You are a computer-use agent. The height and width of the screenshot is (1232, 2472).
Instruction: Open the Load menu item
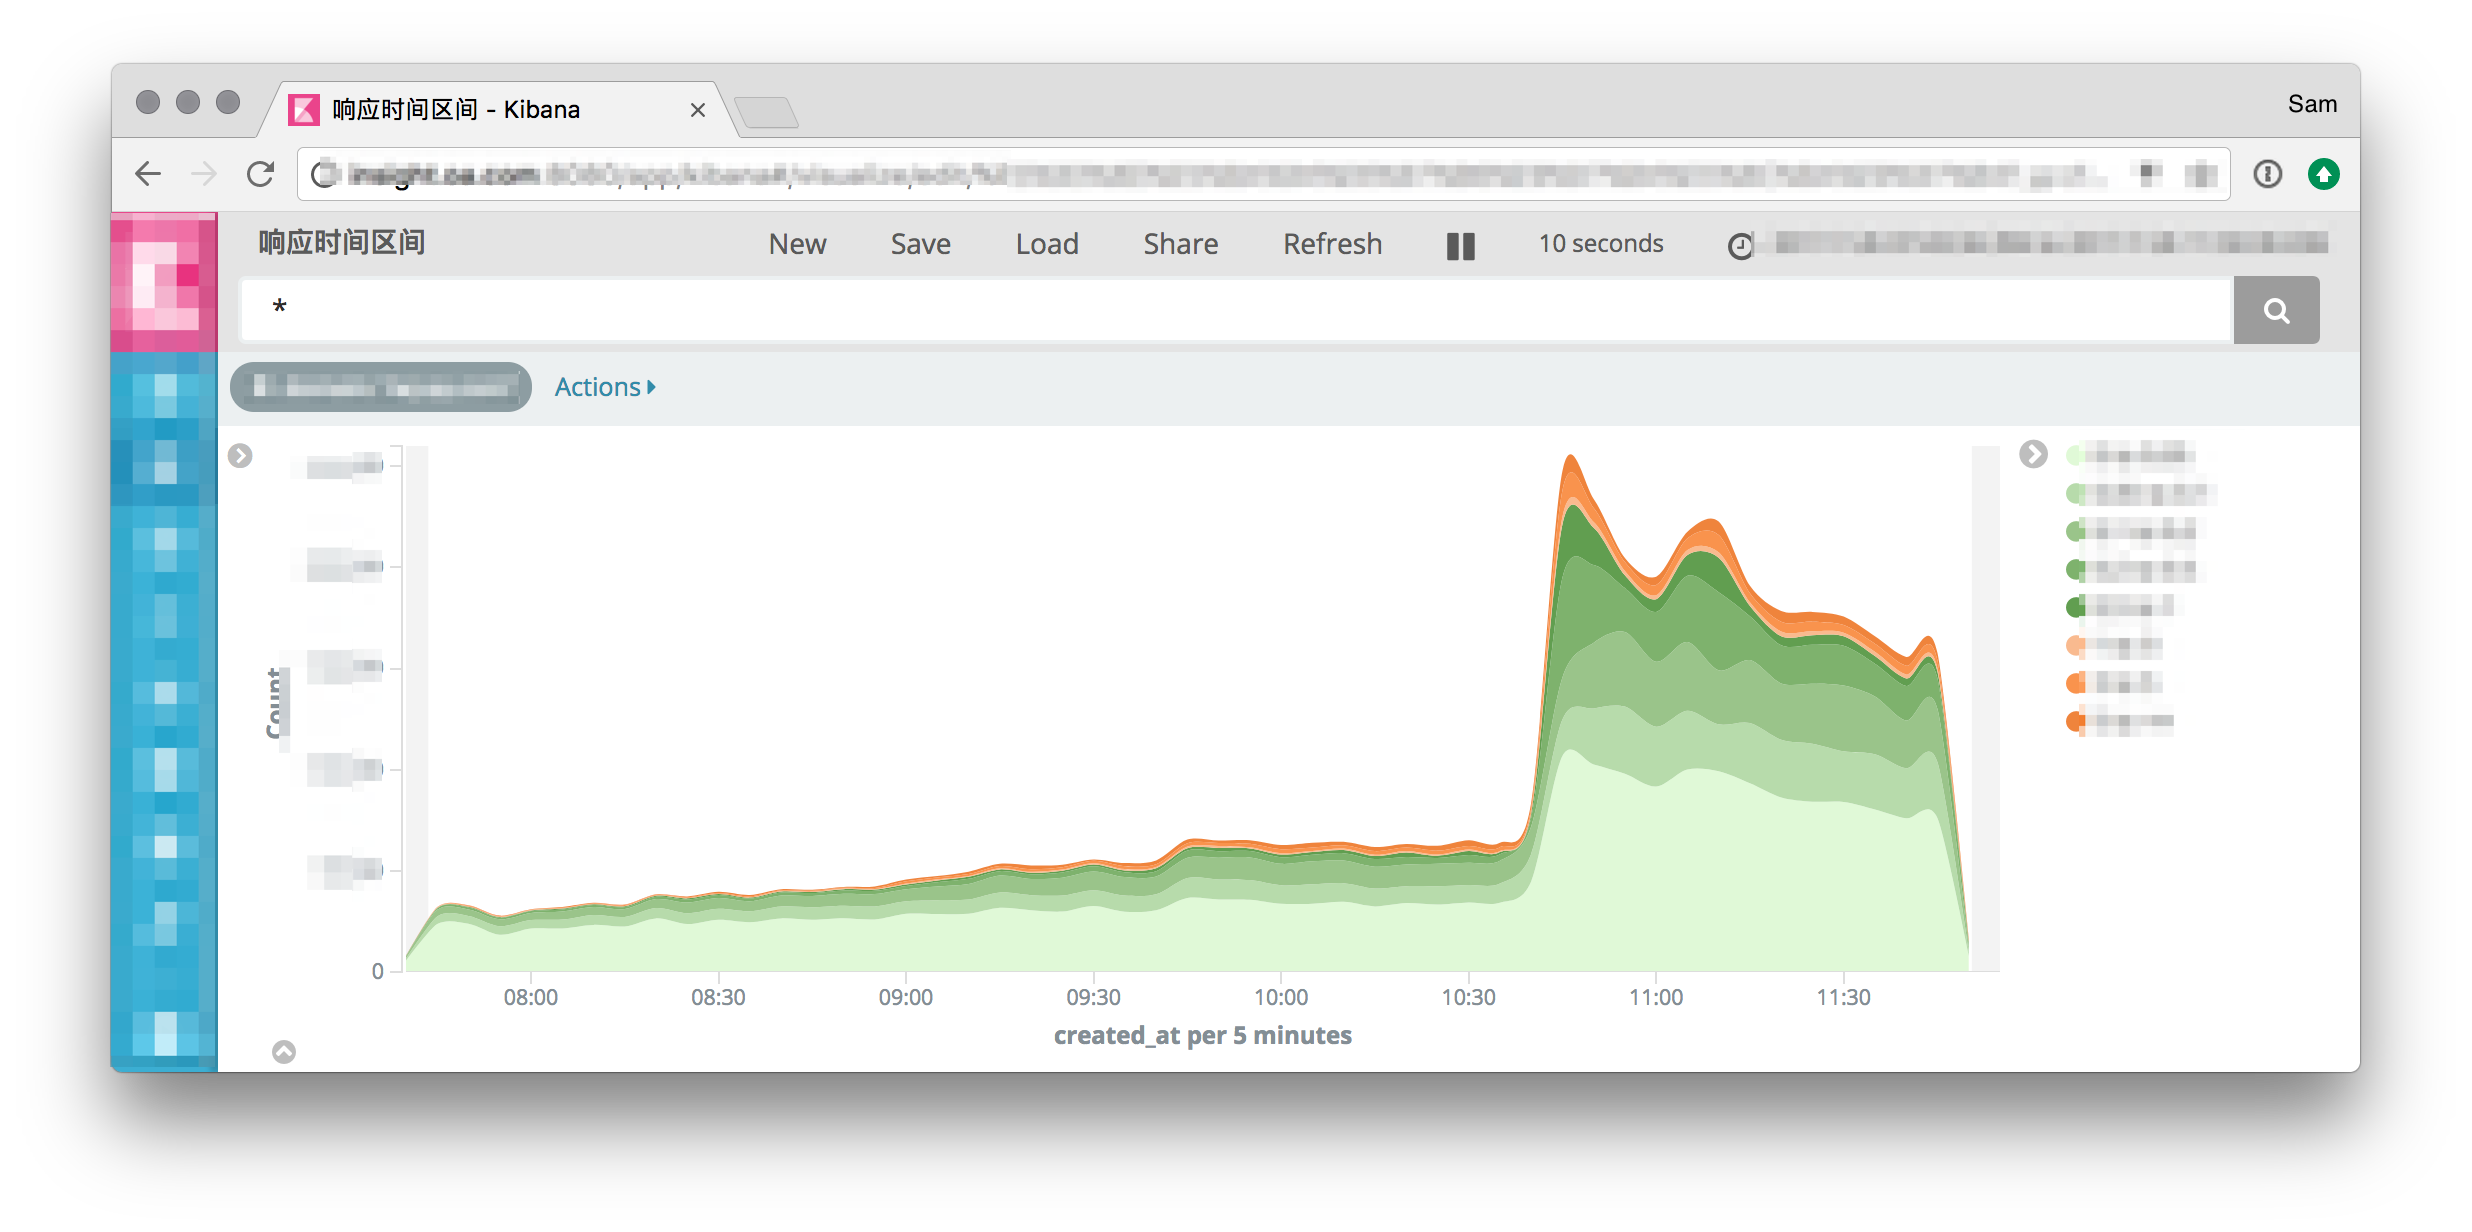click(x=1046, y=244)
